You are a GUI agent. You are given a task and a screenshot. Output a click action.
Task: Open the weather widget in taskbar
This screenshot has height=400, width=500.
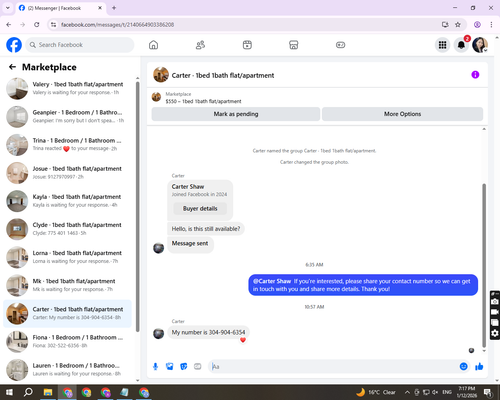(376, 392)
